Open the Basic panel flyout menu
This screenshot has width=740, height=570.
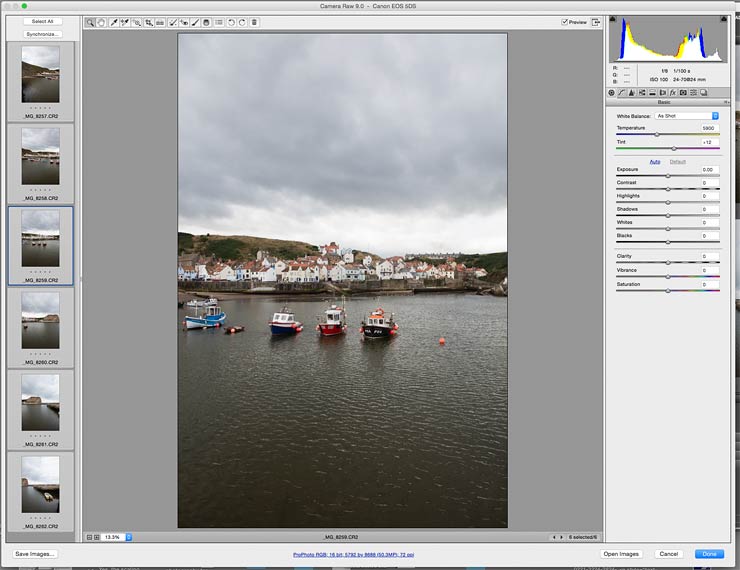[726, 102]
